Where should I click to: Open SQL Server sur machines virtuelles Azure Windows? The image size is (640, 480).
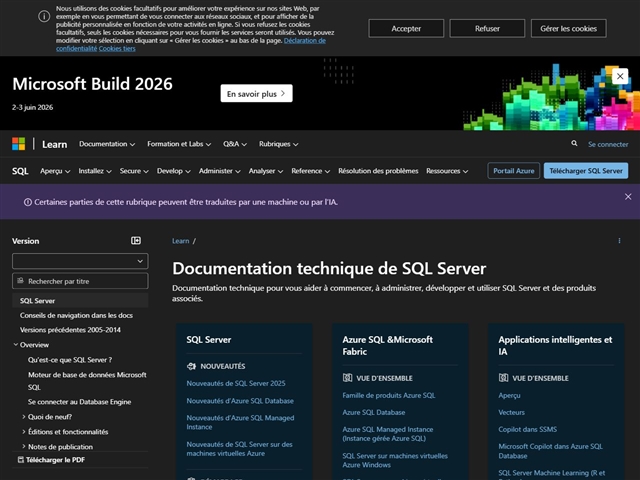[395, 460]
